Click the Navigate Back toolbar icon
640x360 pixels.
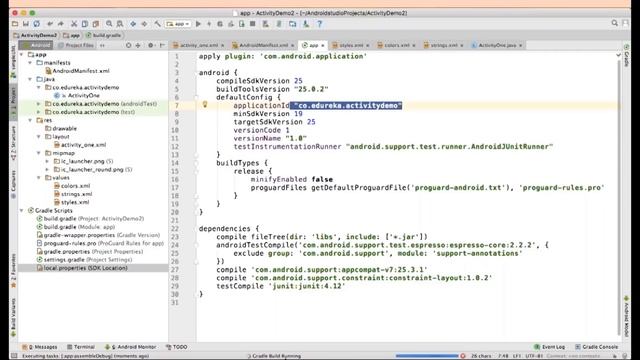[x=133, y=24]
